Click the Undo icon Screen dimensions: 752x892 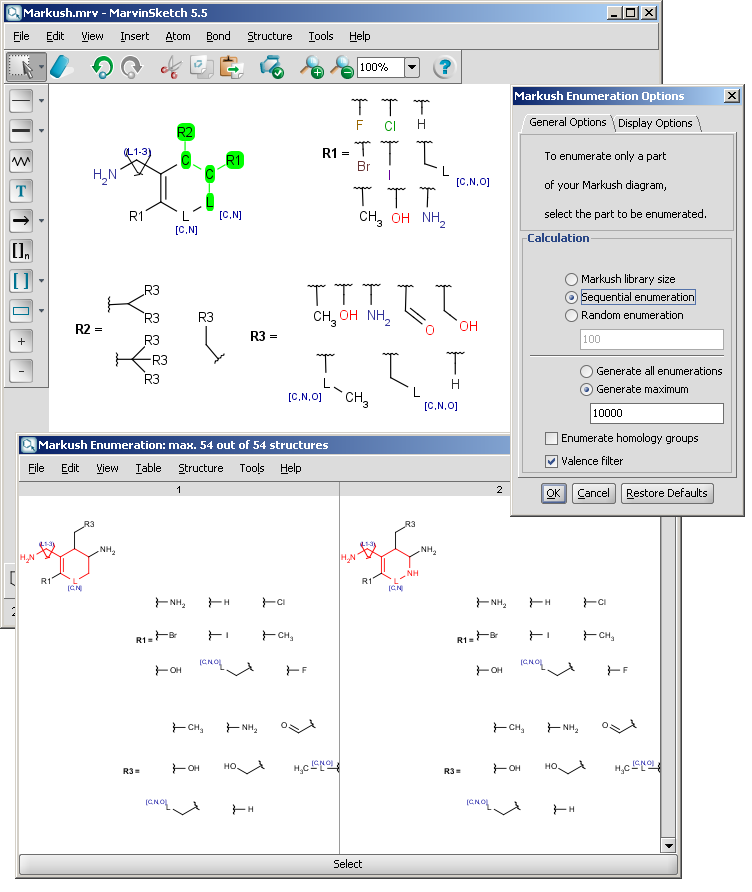(x=102, y=67)
